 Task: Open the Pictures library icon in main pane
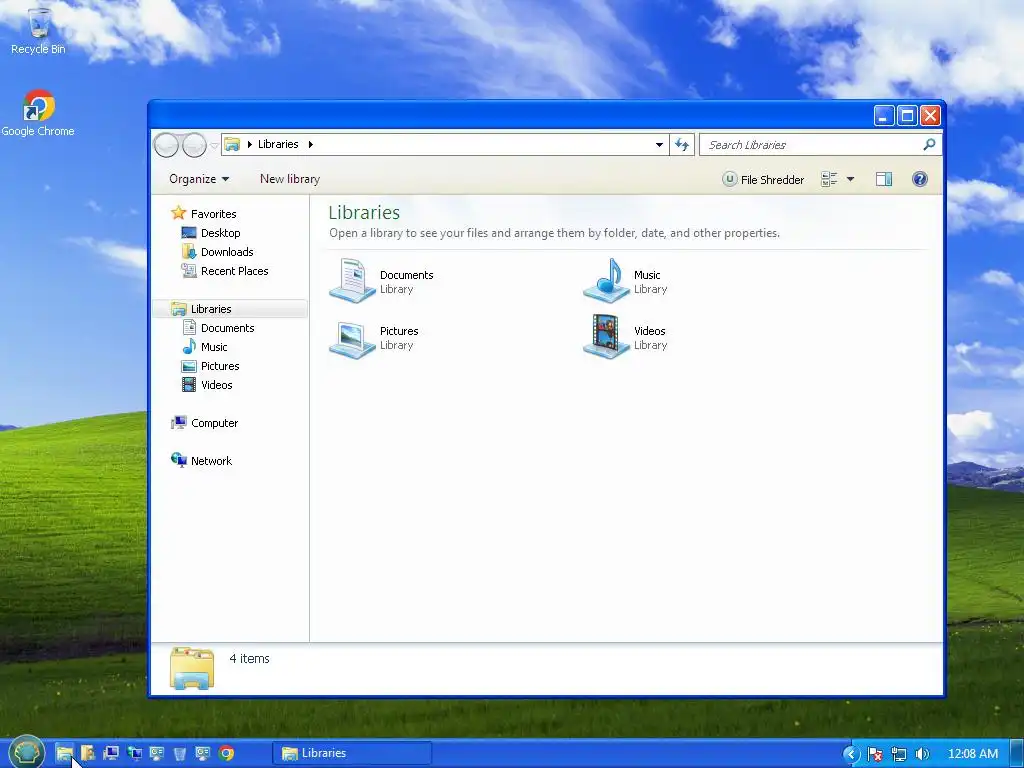point(352,338)
